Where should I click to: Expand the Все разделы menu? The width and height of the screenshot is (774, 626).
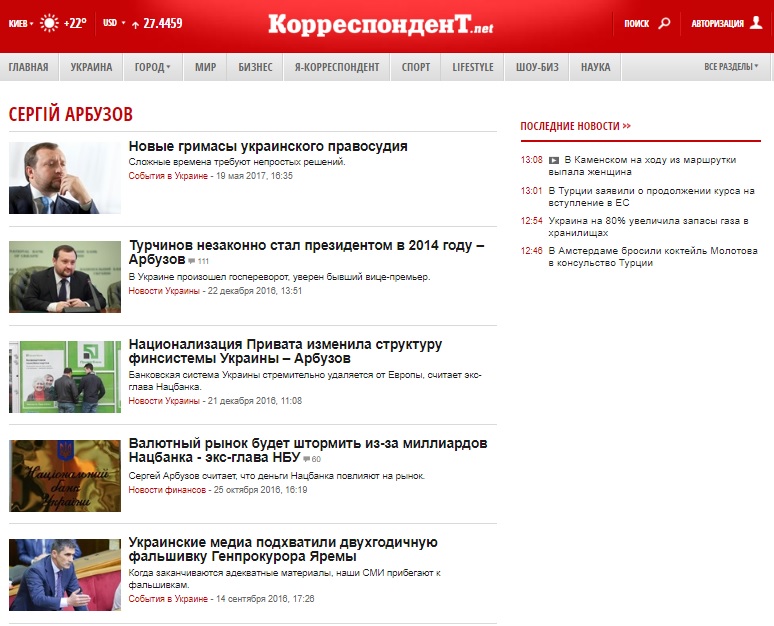pyautogui.click(x=730, y=67)
